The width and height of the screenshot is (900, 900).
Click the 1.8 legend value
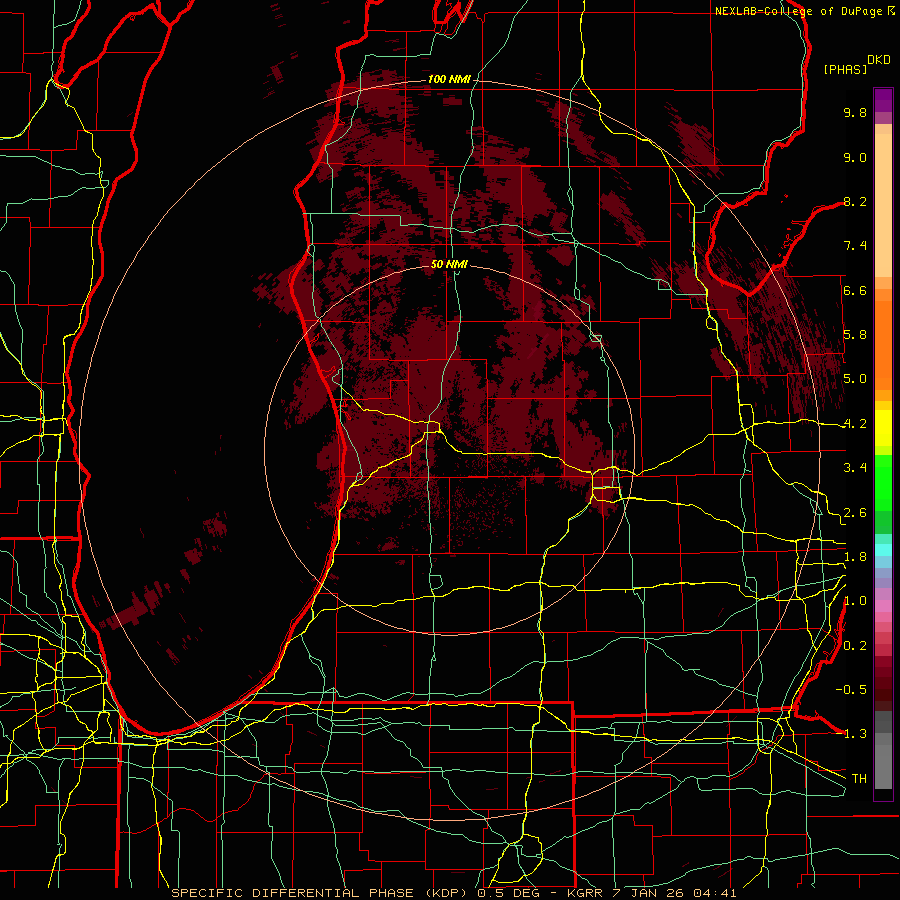(855, 557)
